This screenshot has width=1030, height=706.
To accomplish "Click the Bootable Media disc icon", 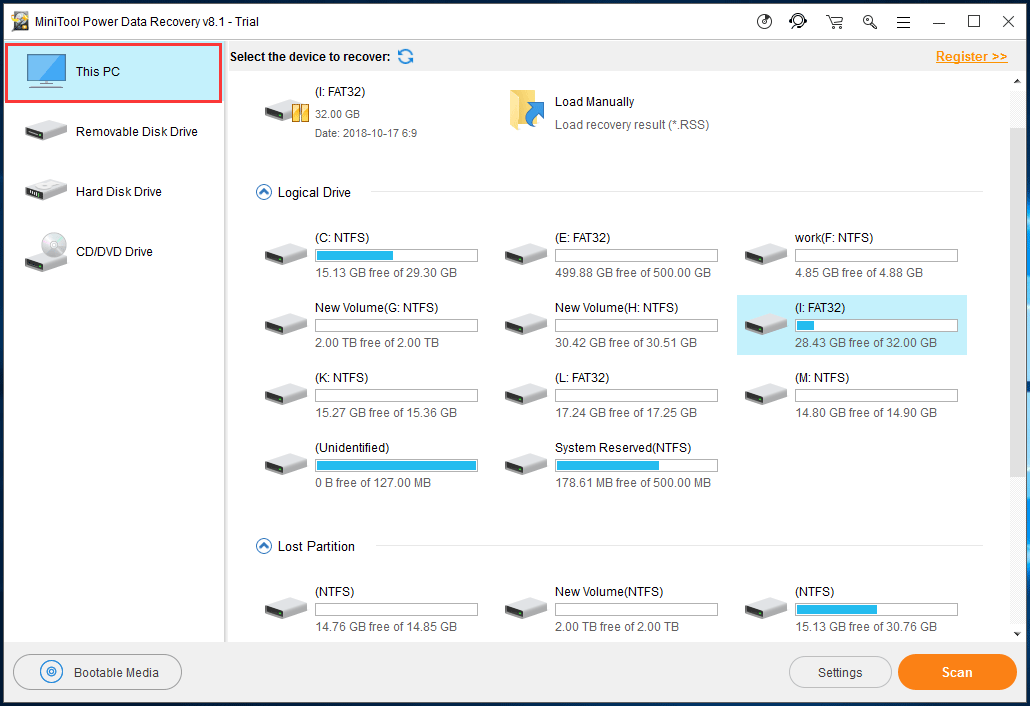I will coord(51,672).
